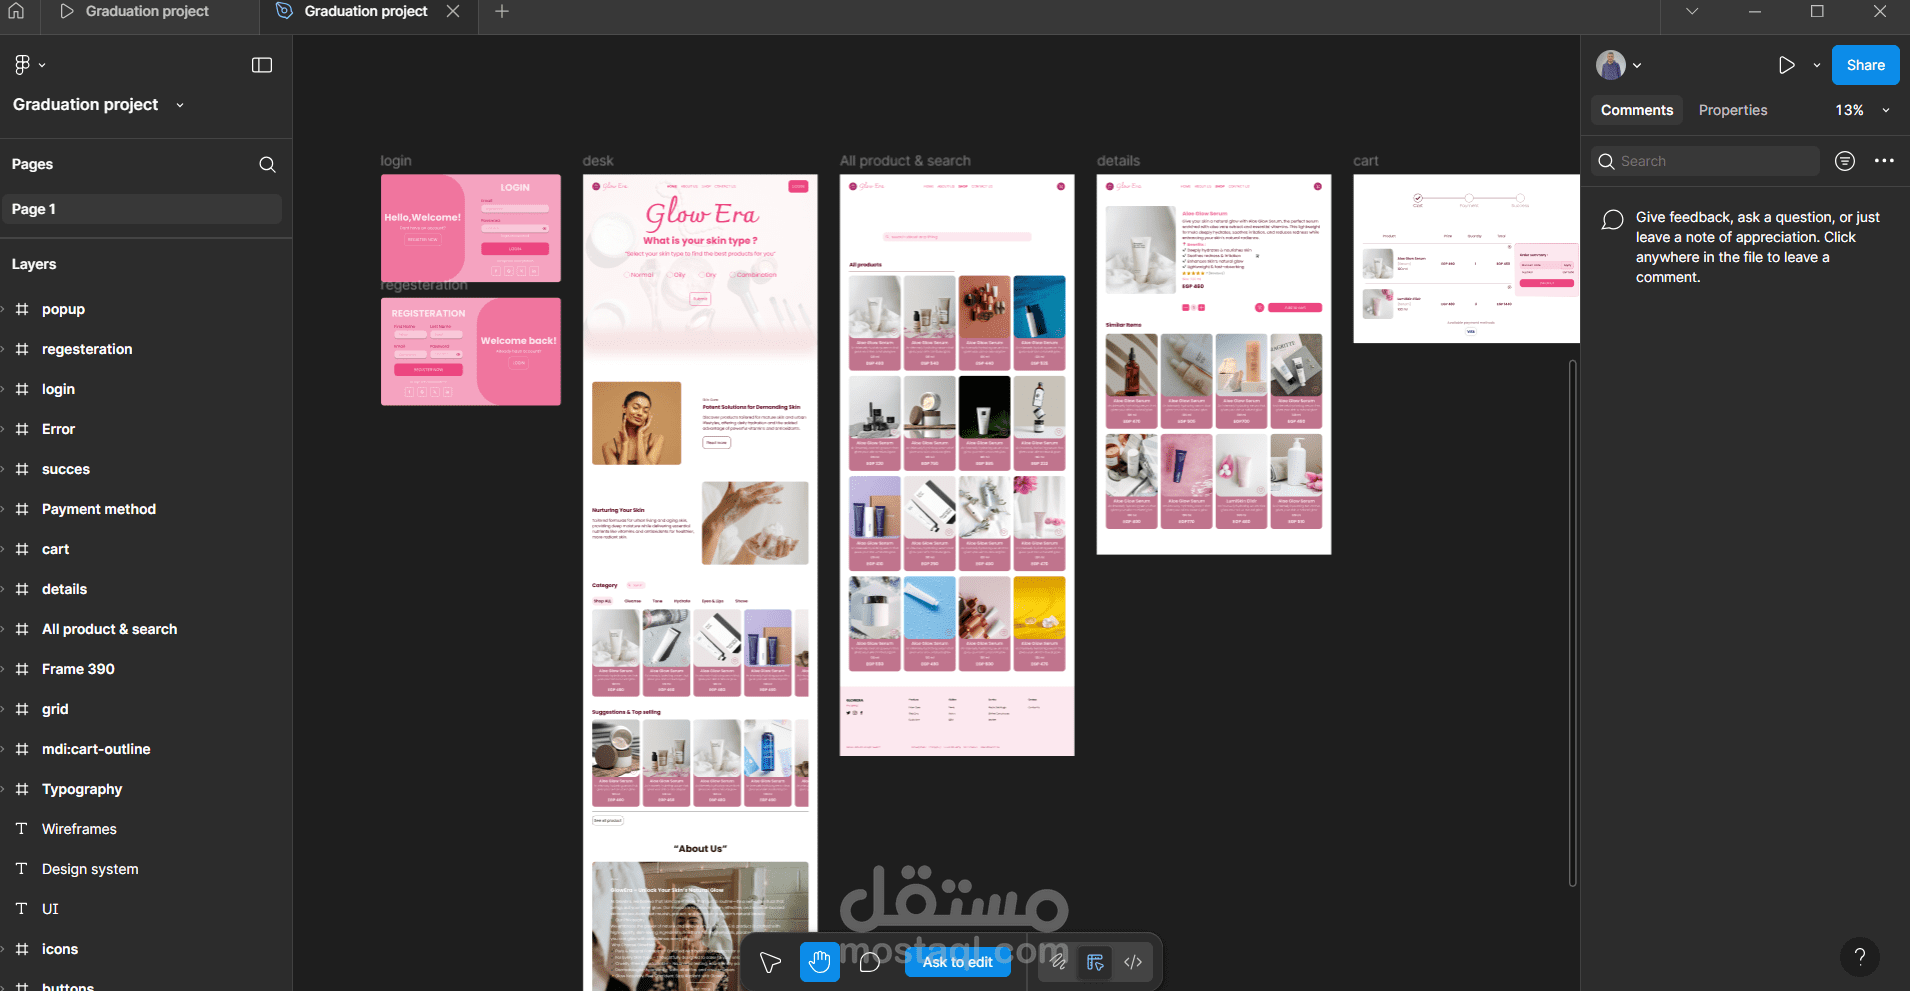Open the user avatar menu
Screen dimensions: 1910x991
point(1611,65)
